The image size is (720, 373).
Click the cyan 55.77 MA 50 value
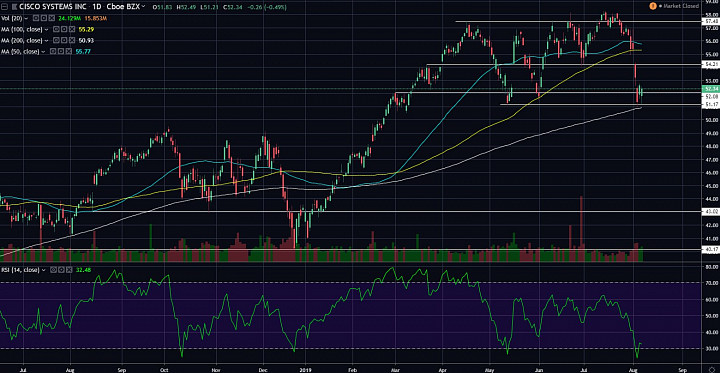[x=83, y=51]
